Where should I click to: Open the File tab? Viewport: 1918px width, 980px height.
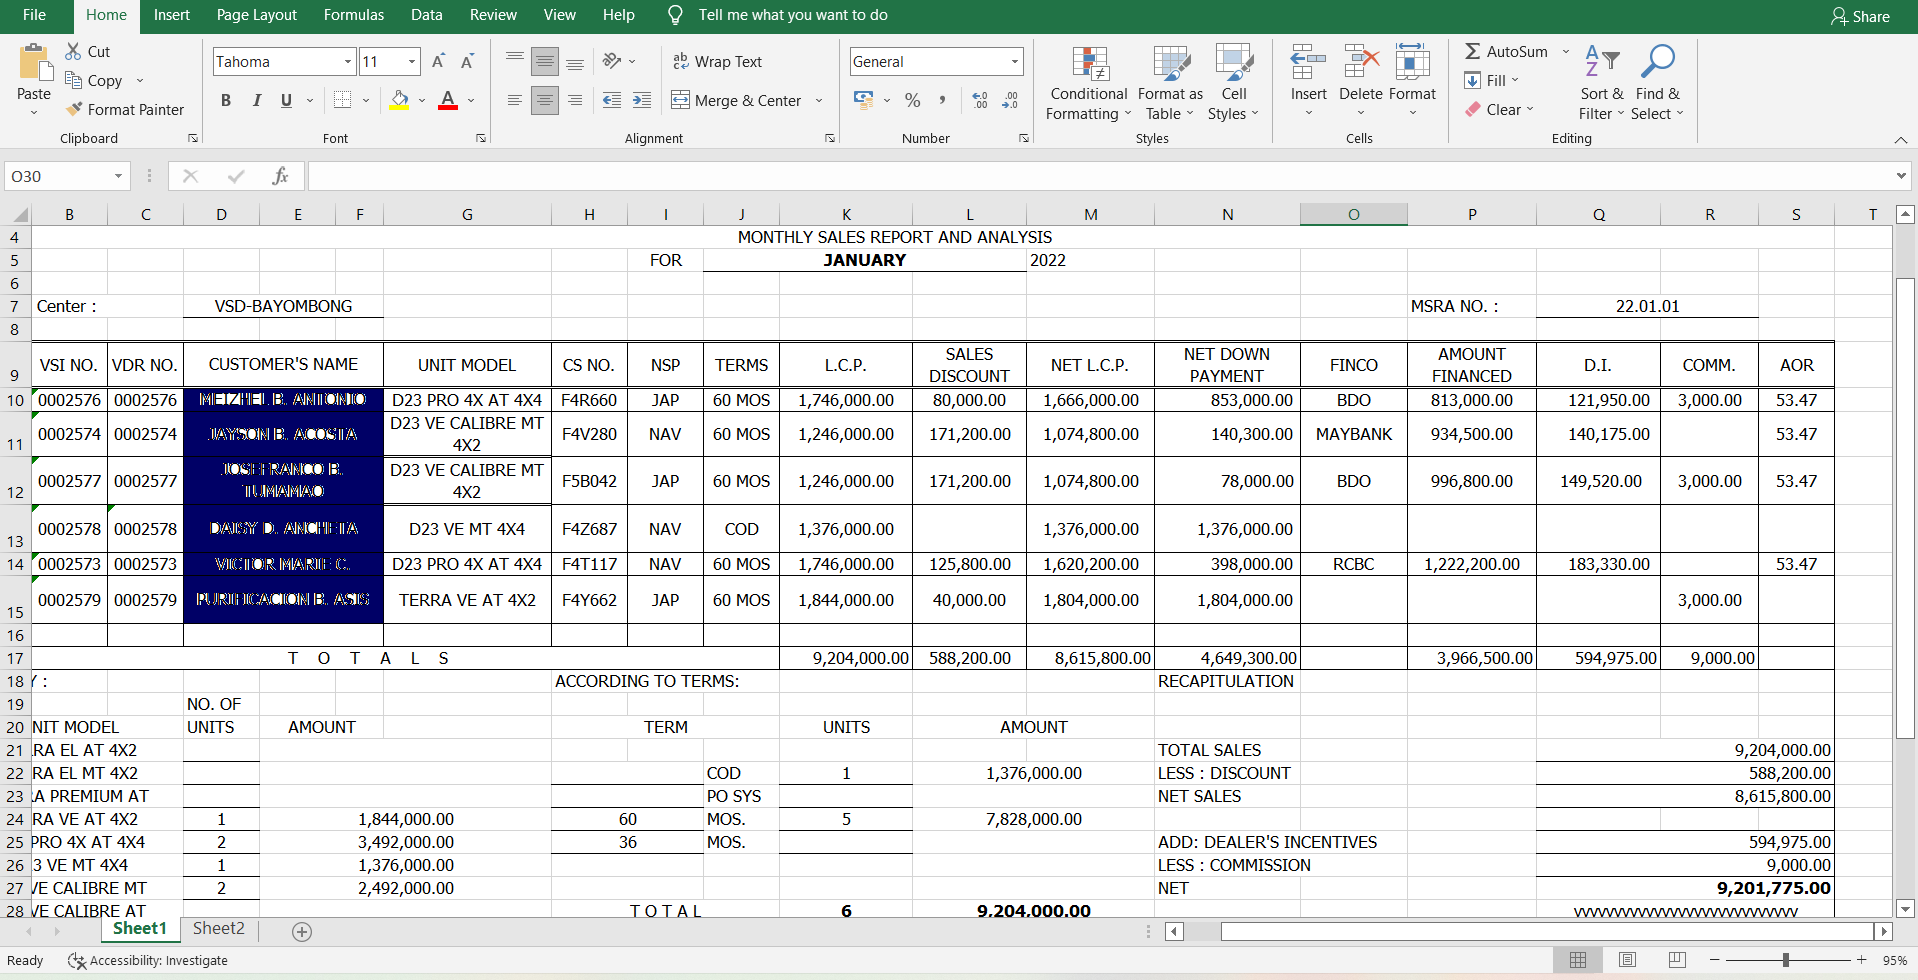(34, 15)
